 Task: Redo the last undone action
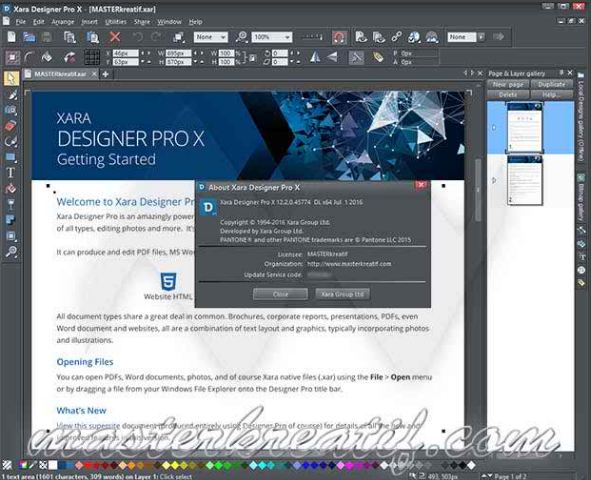click(156, 37)
